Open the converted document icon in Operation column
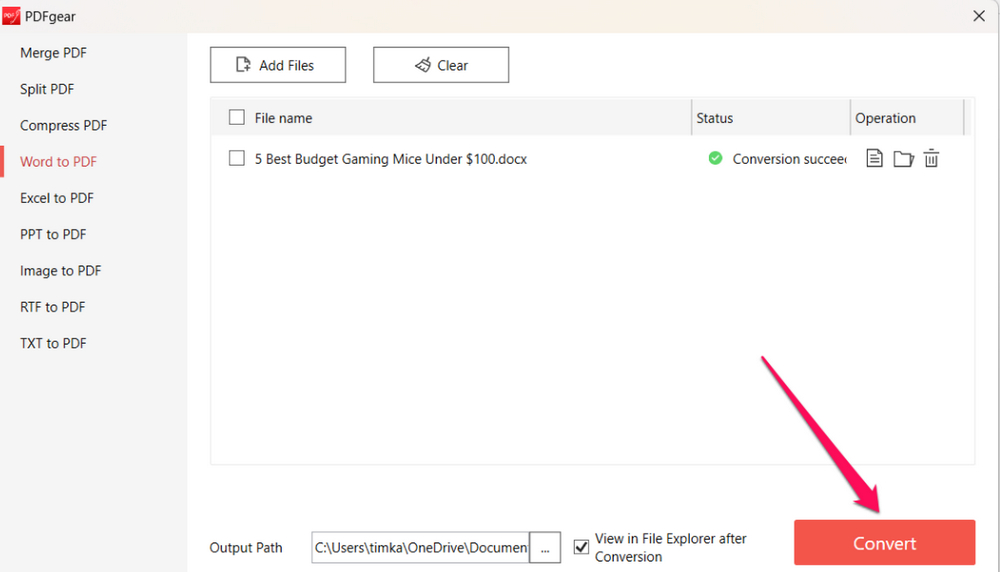Screen dimensions: 1000x572 coord(874,158)
